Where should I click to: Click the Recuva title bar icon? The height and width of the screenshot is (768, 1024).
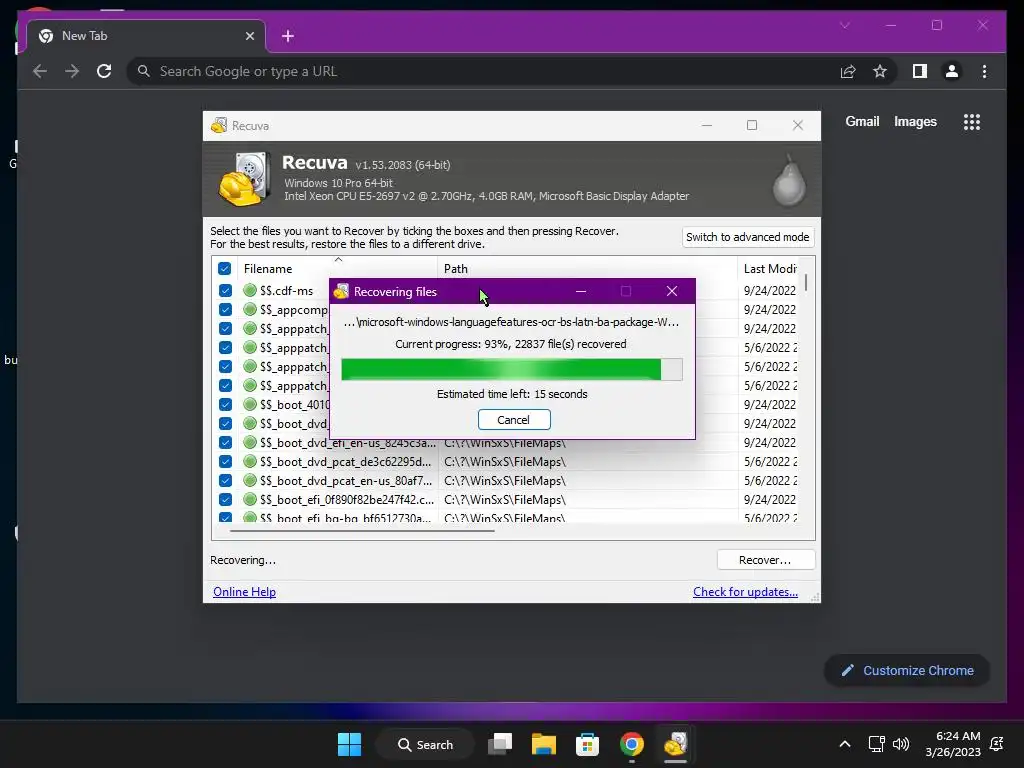pyautogui.click(x=219, y=125)
